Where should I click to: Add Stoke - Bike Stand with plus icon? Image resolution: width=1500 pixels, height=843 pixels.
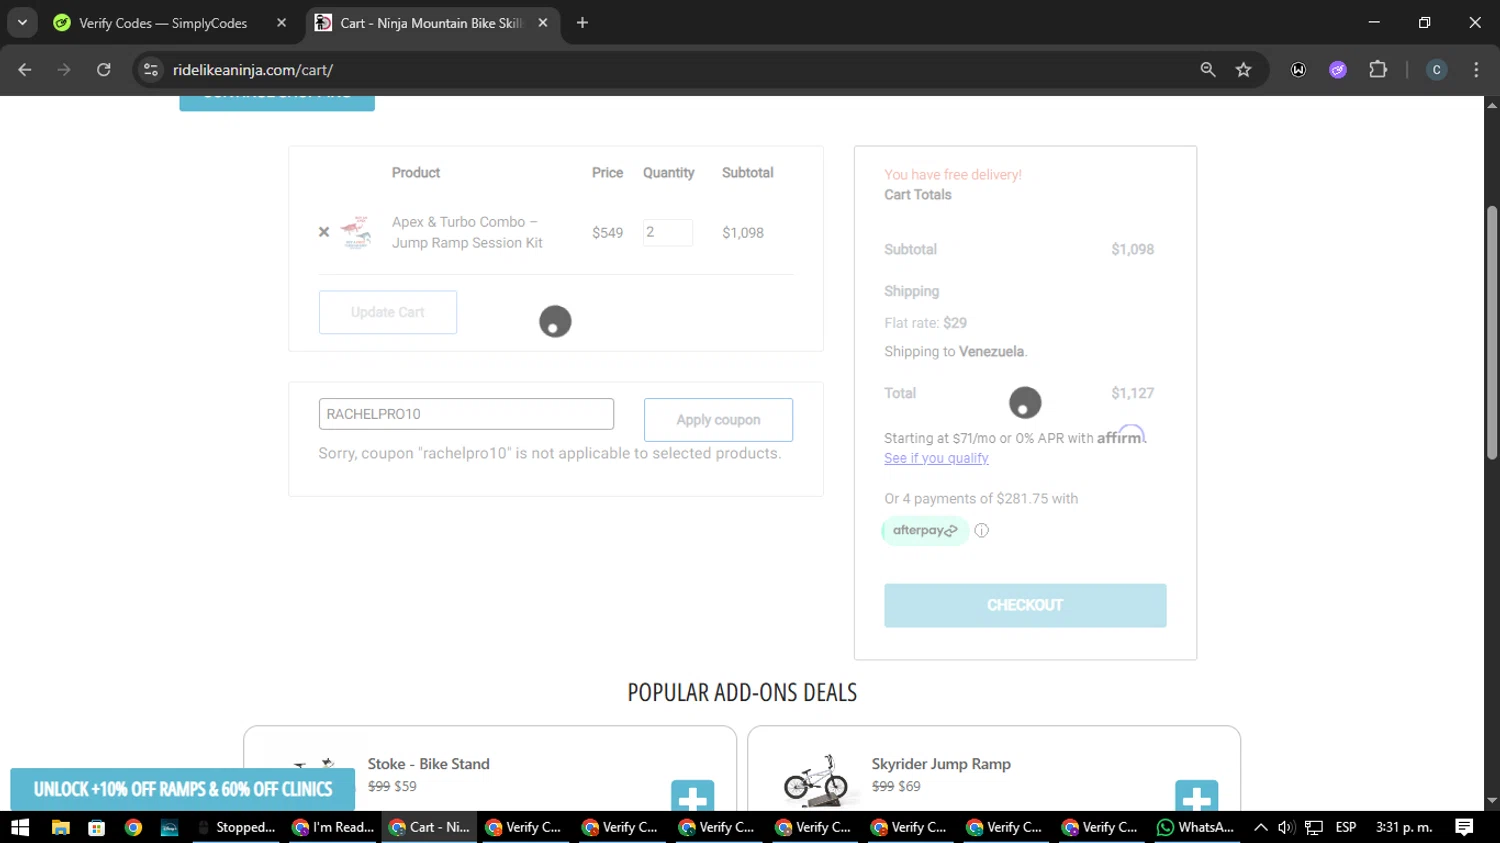pos(693,796)
